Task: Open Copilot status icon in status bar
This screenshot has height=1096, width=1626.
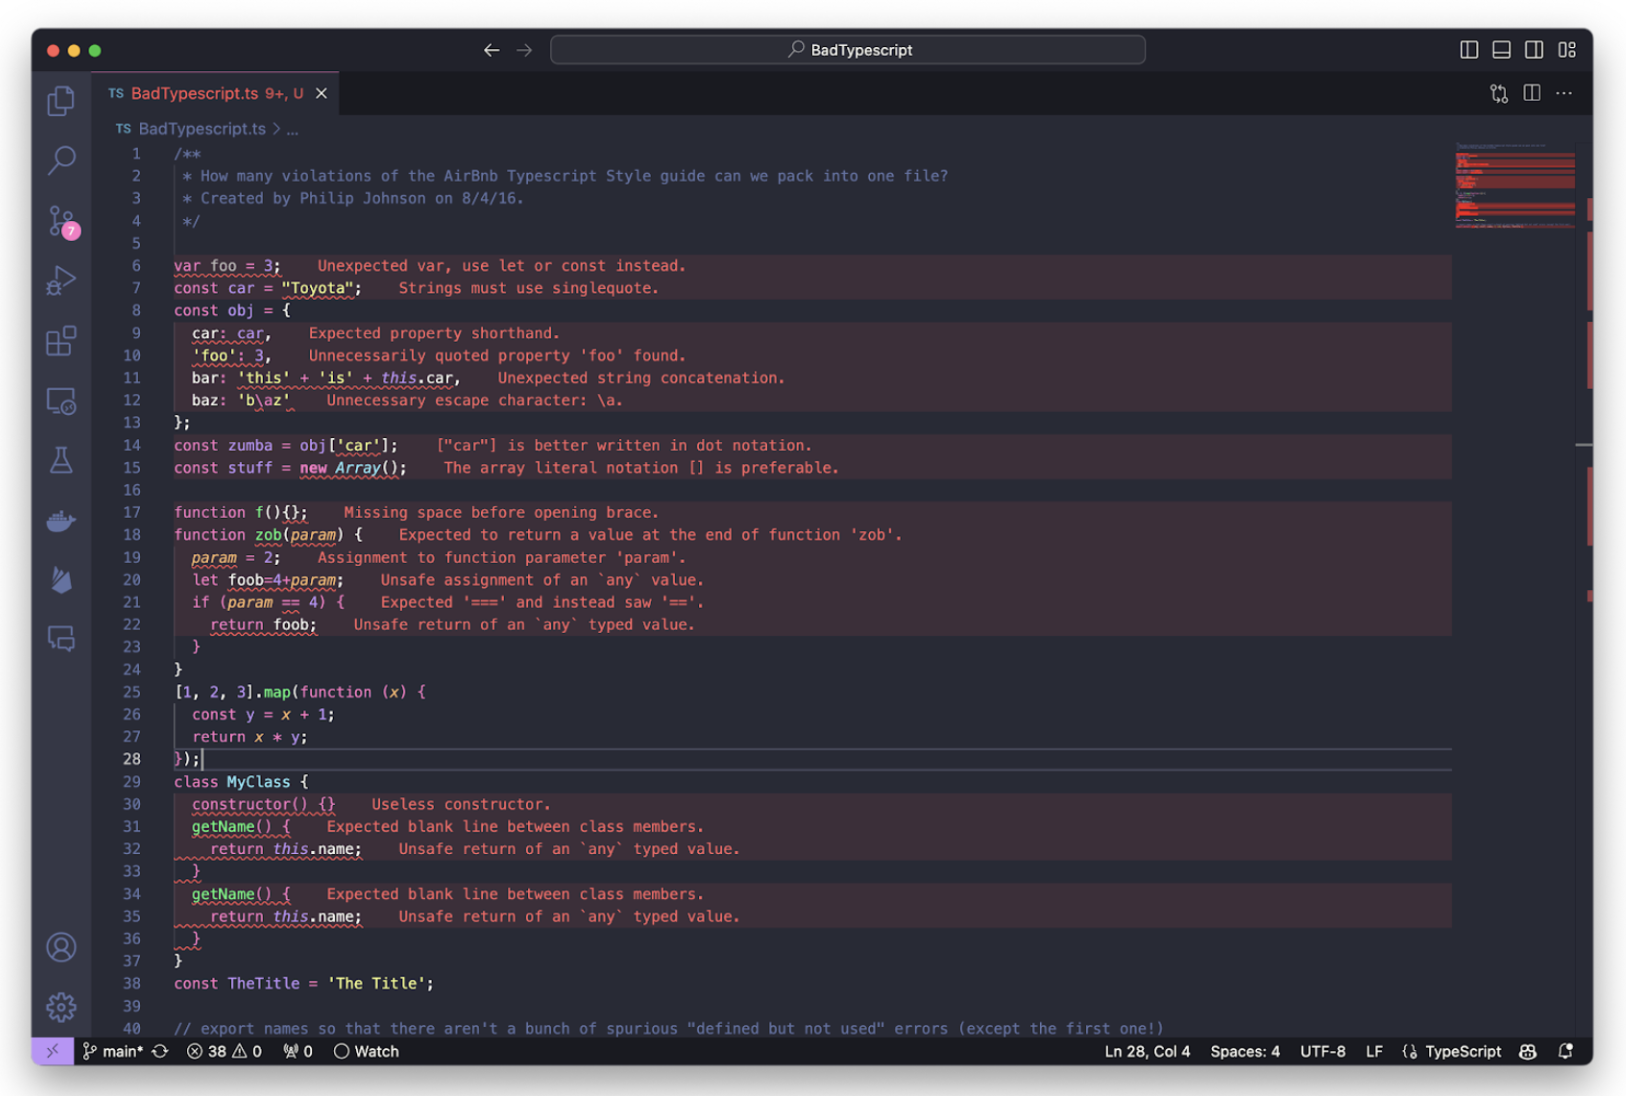Action: (x=1528, y=1051)
